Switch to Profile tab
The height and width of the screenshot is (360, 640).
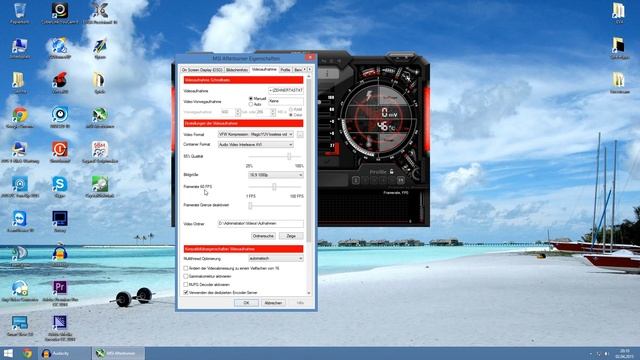285,70
